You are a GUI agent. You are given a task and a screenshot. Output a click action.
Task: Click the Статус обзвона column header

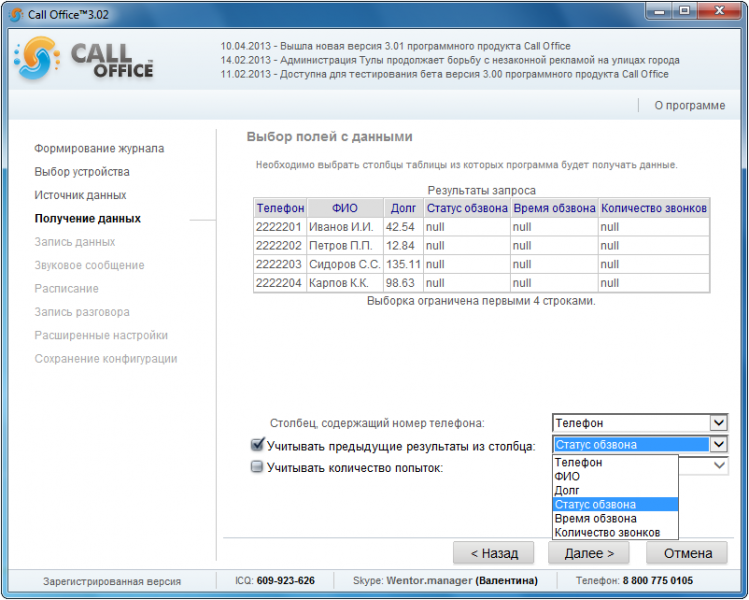pos(467,208)
